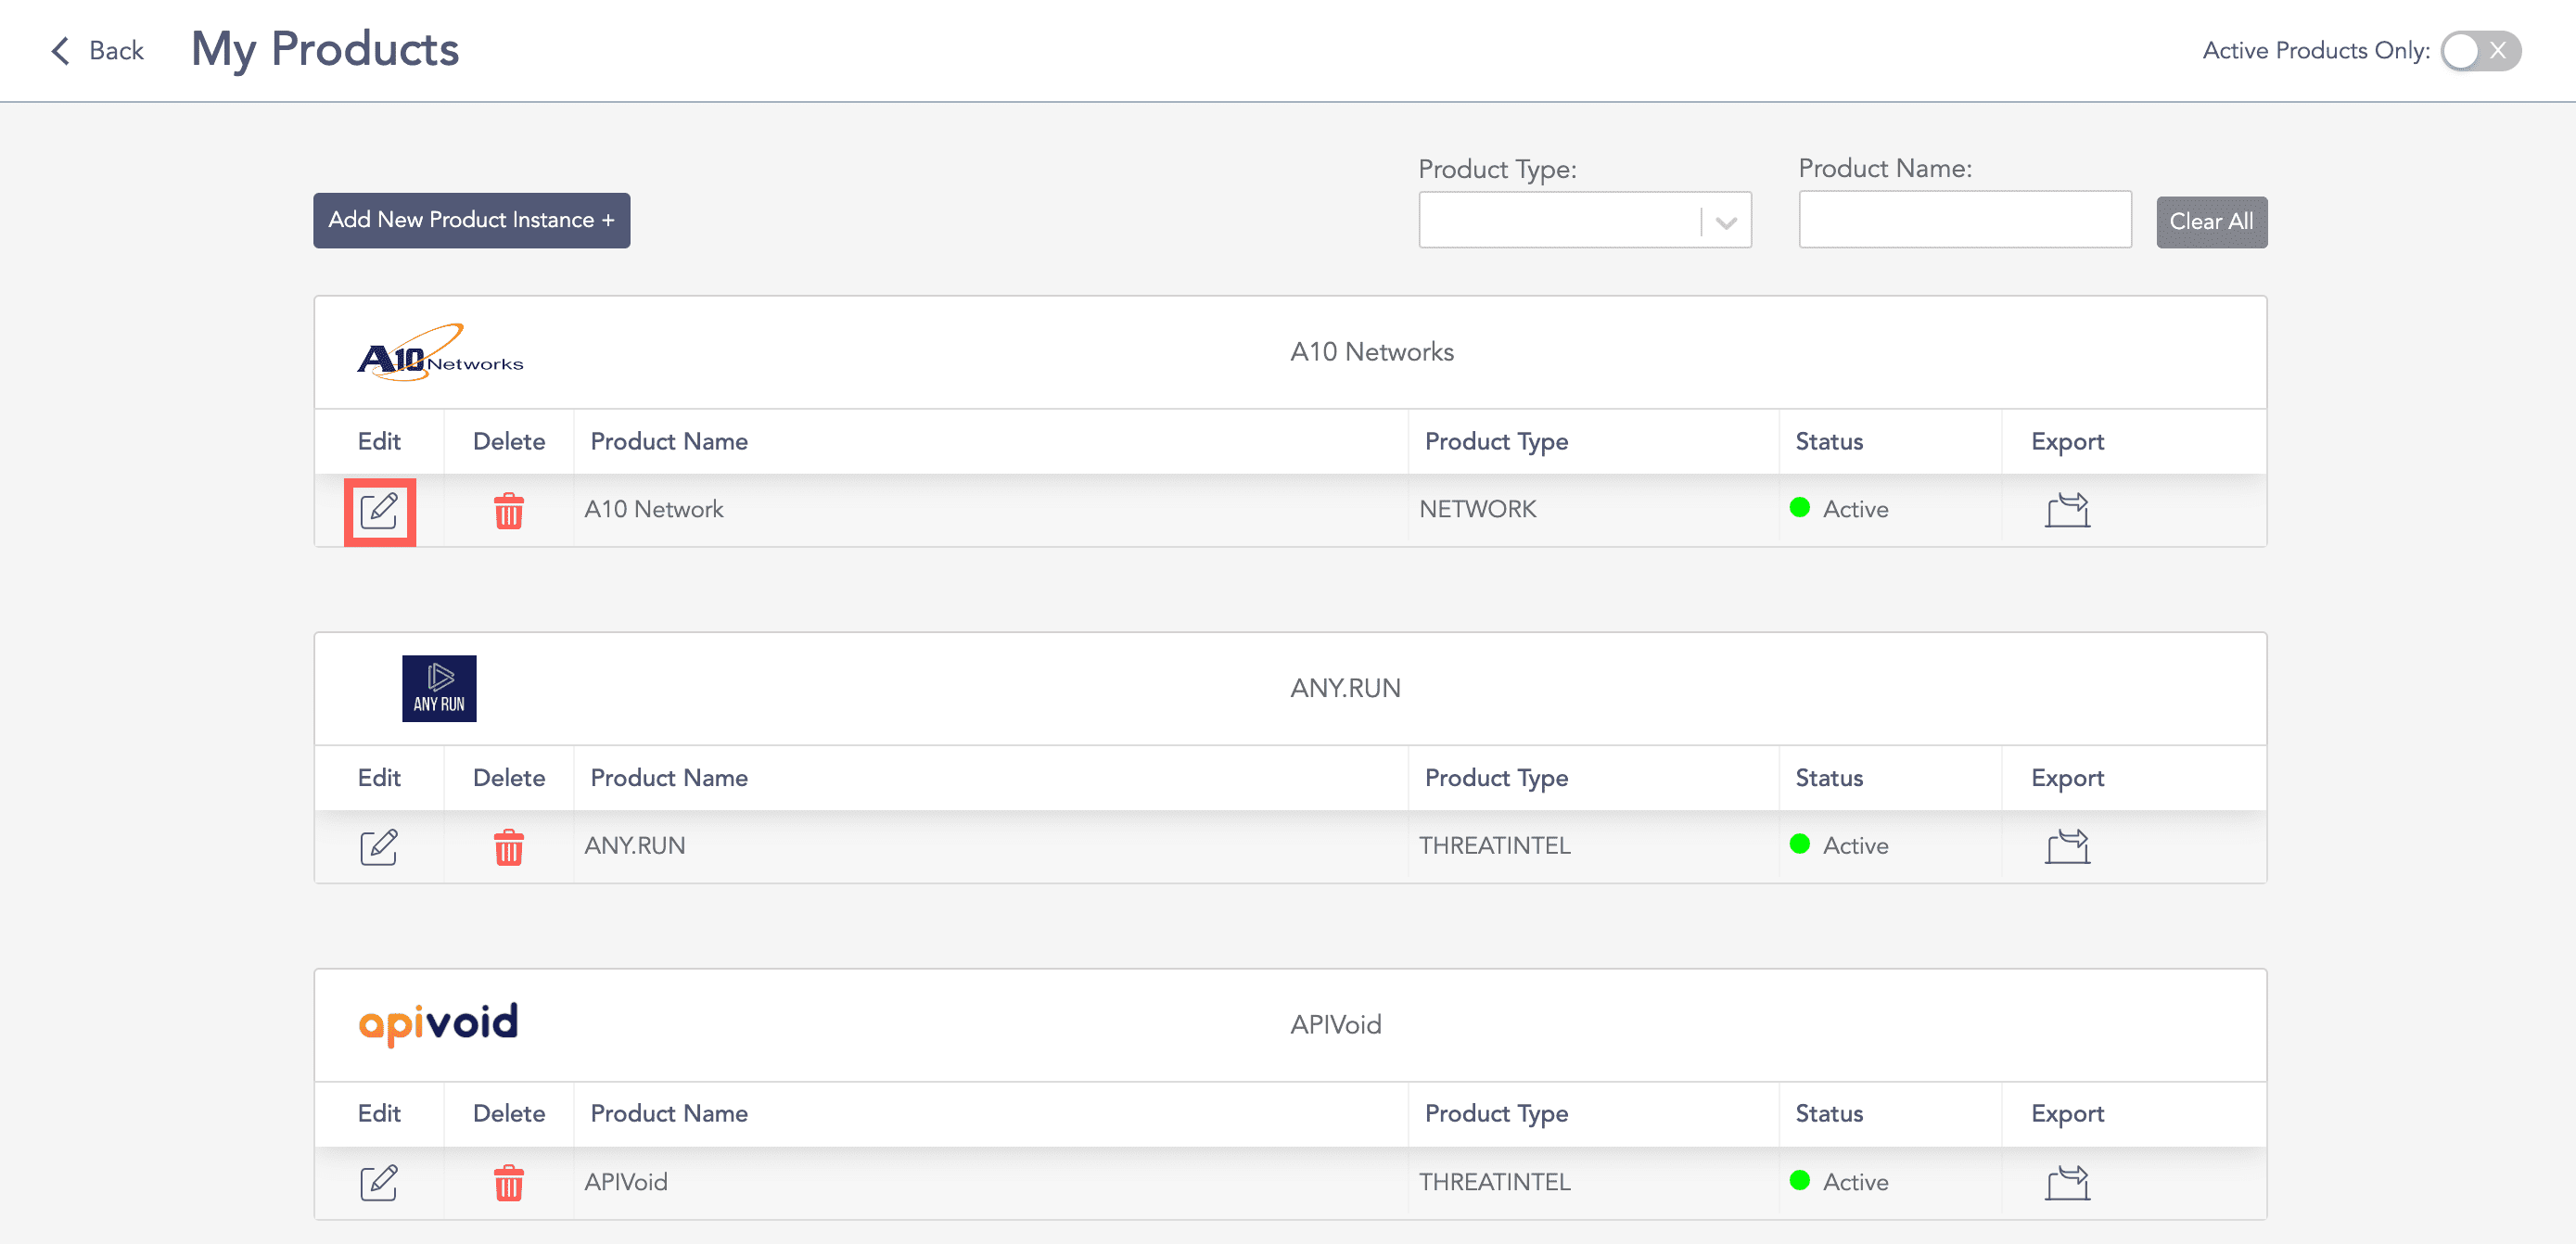
Task: Delete the APIVoid product via trash icon
Action: (508, 1183)
